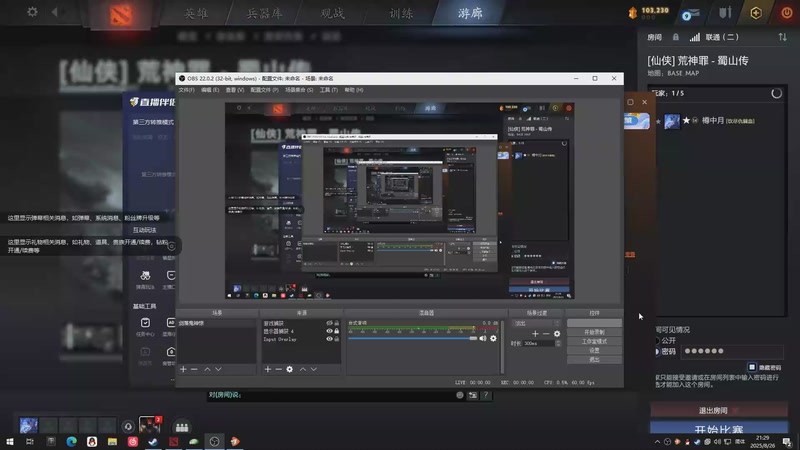Image resolution: width=800 pixels, height=450 pixels.
Task: Click the Windows Start button
Action: (x=10, y=442)
